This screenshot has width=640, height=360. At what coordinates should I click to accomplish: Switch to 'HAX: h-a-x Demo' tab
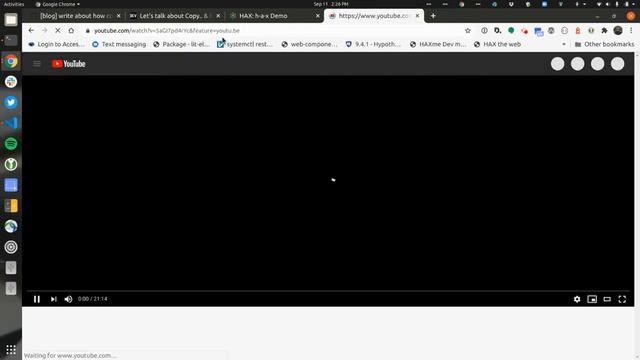click(263, 16)
